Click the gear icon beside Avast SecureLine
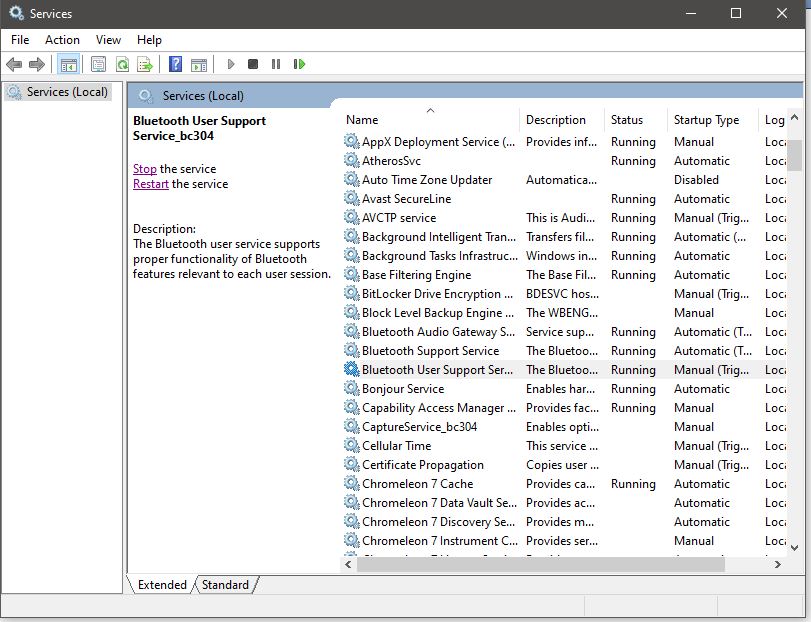Screen dimensions: 811x622 [x=352, y=199]
